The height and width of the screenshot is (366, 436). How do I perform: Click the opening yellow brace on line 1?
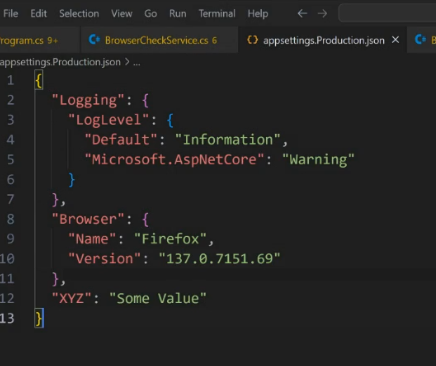39,81
